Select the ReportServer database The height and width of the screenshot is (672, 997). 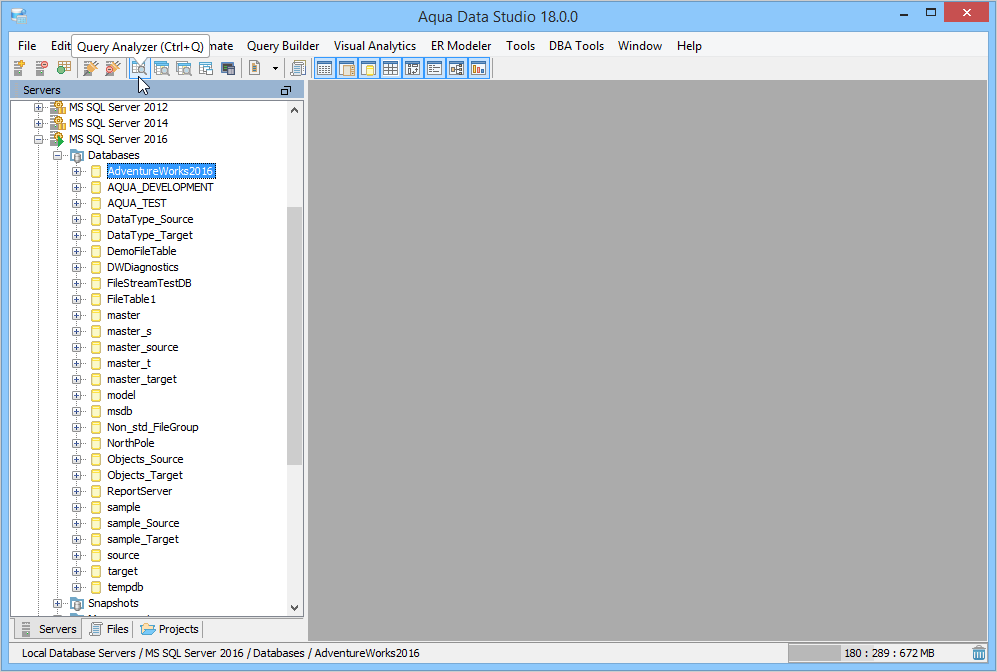139,491
